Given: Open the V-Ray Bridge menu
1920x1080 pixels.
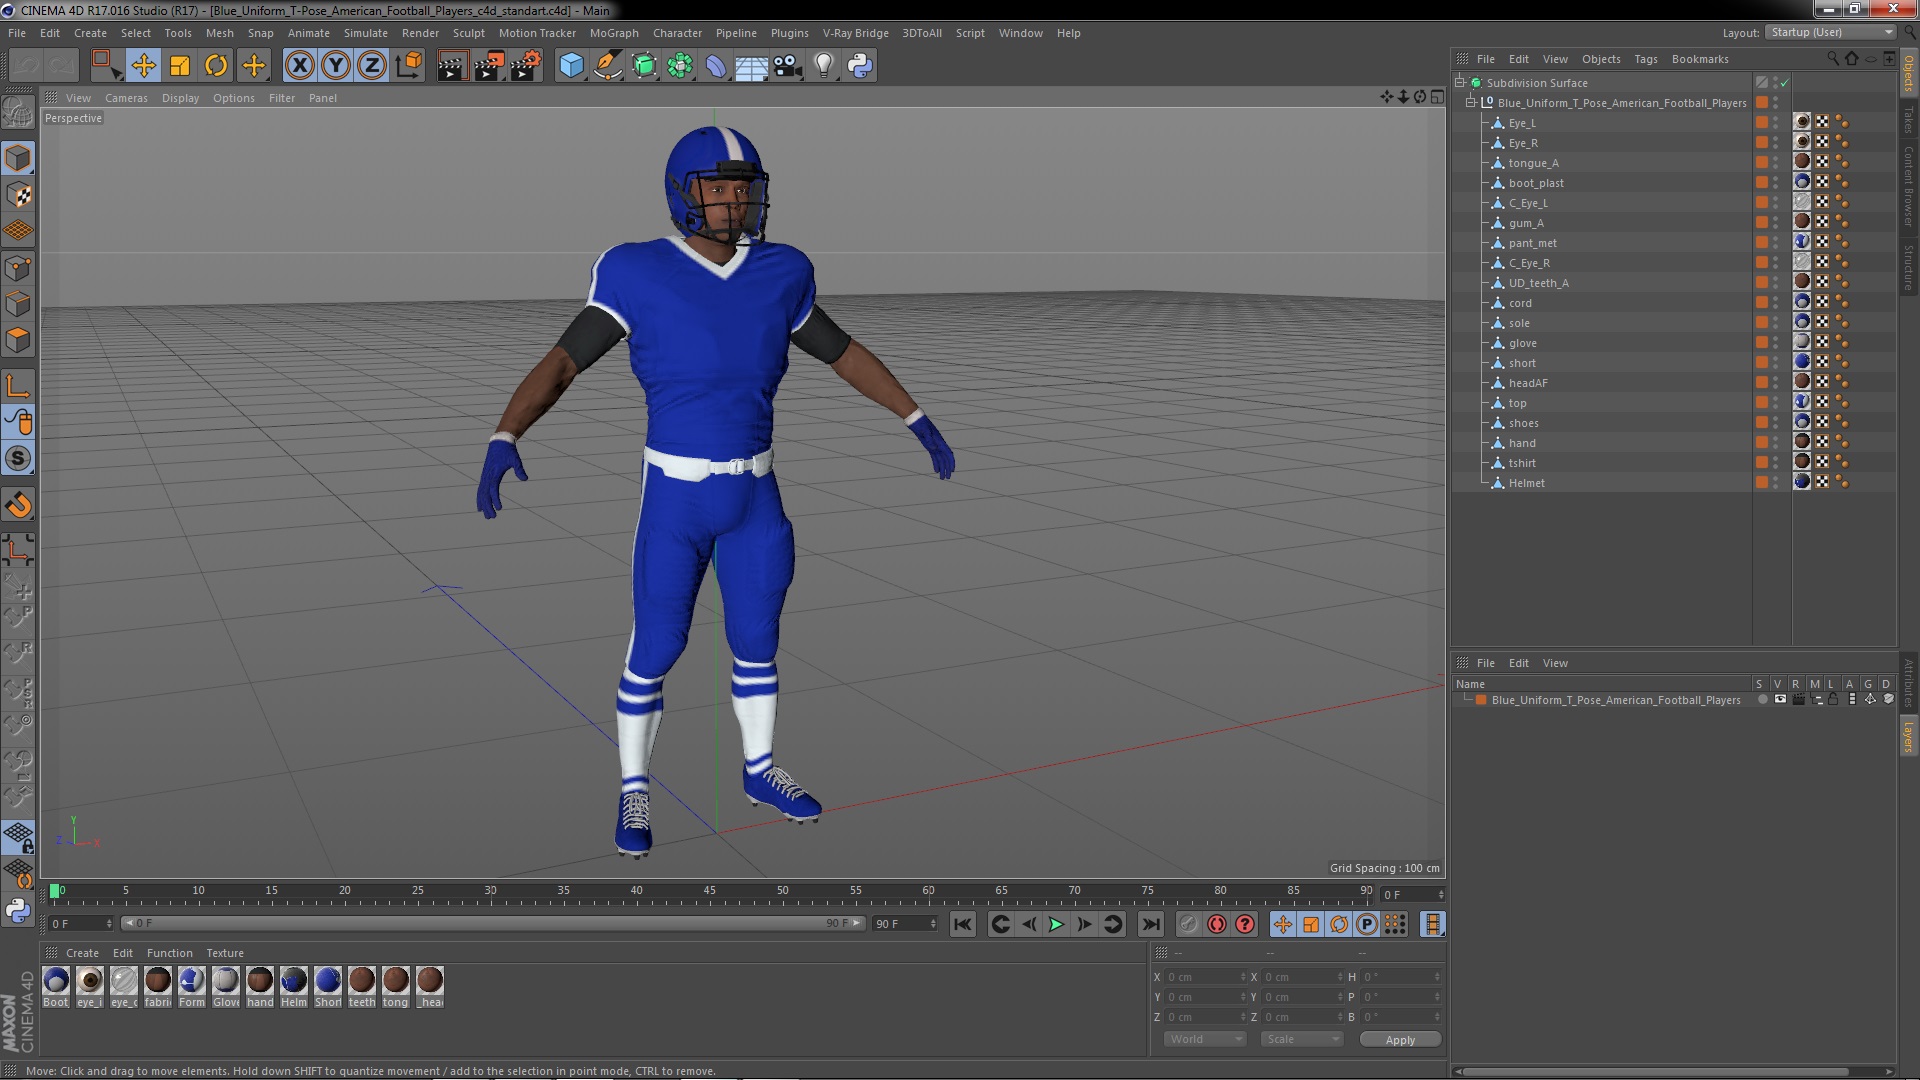Looking at the screenshot, I should (855, 33).
